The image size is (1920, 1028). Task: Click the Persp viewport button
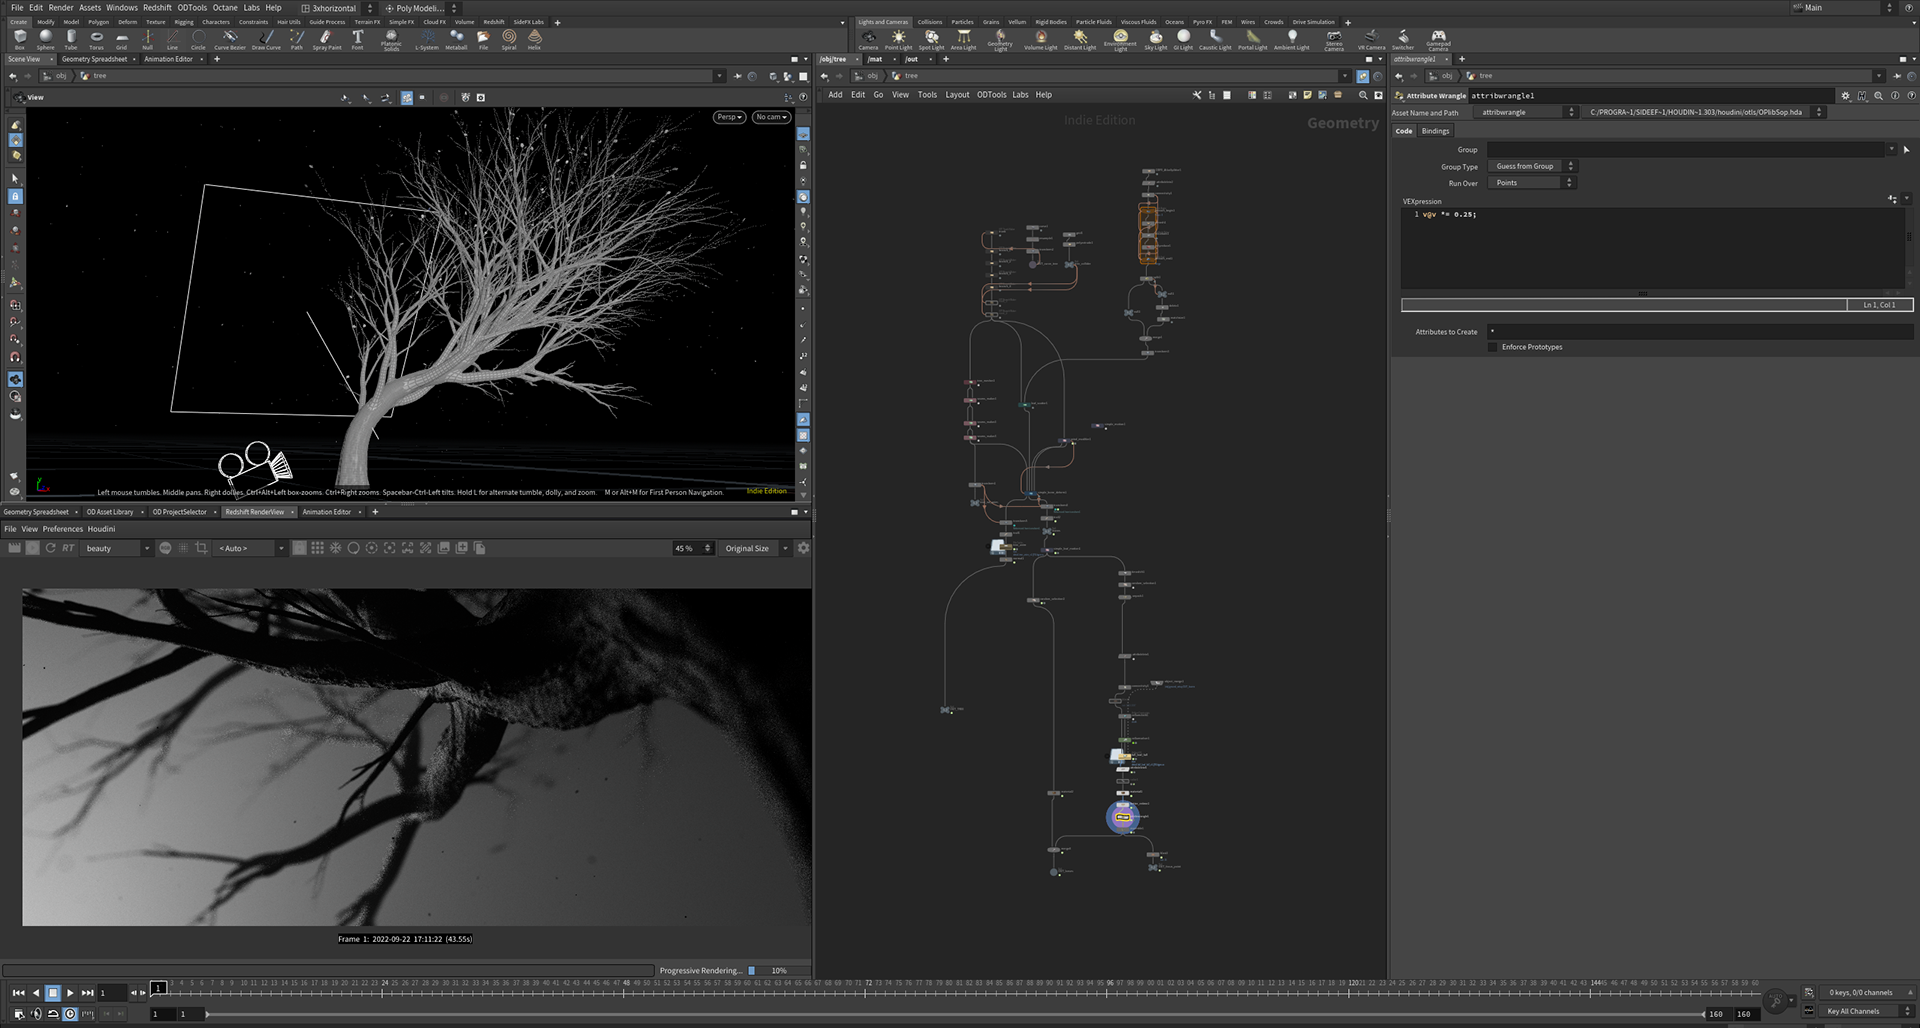click(730, 117)
